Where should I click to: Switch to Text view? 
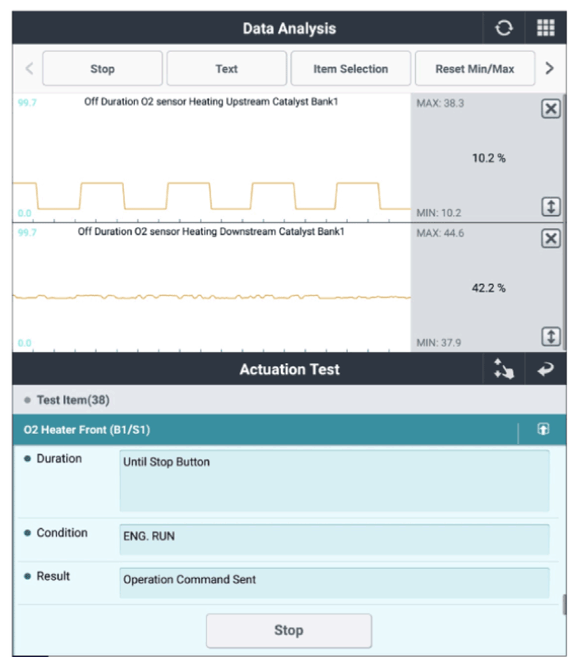pyautogui.click(x=226, y=68)
